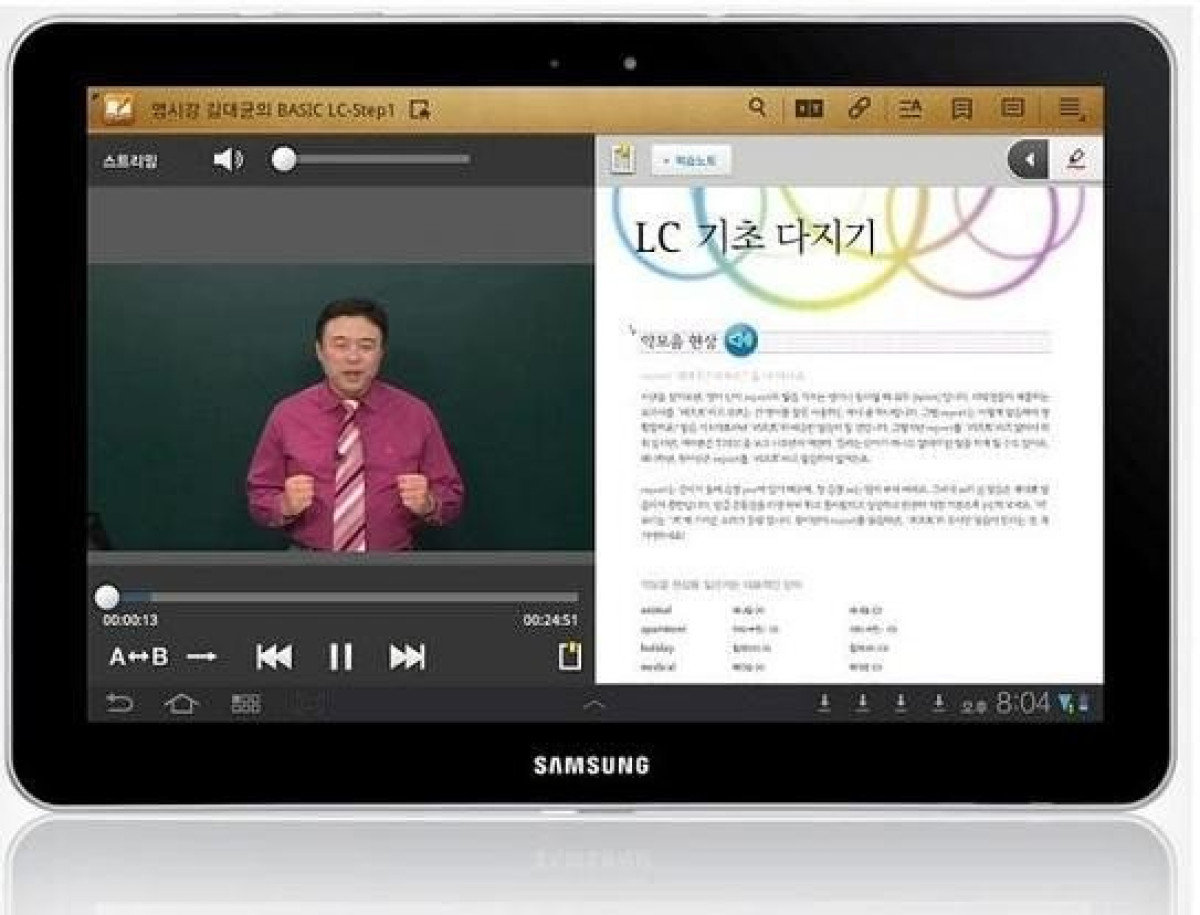The width and height of the screenshot is (1200, 915).
Task: Mute the video with the speaker icon
Action: (228, 159)
